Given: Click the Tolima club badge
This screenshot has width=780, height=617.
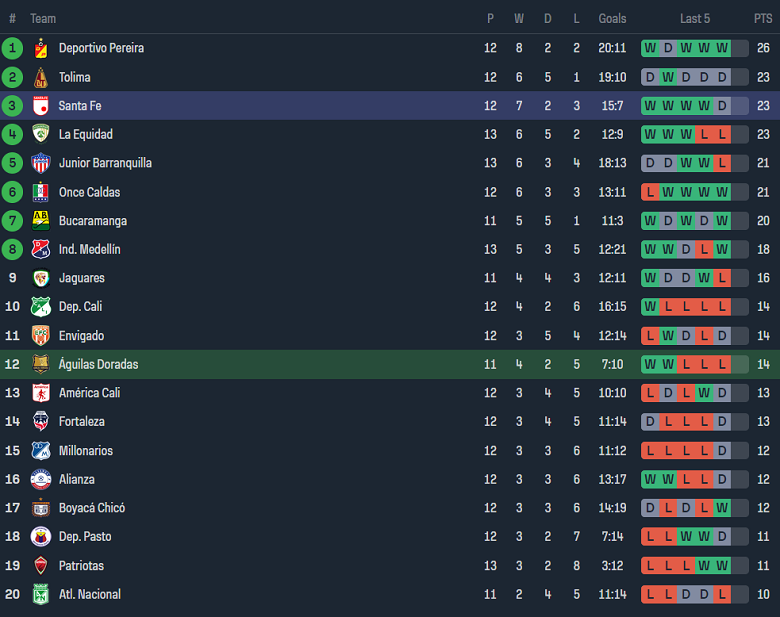Looking at the screenshot, I should pyautogui.click(x=41, y=77).
